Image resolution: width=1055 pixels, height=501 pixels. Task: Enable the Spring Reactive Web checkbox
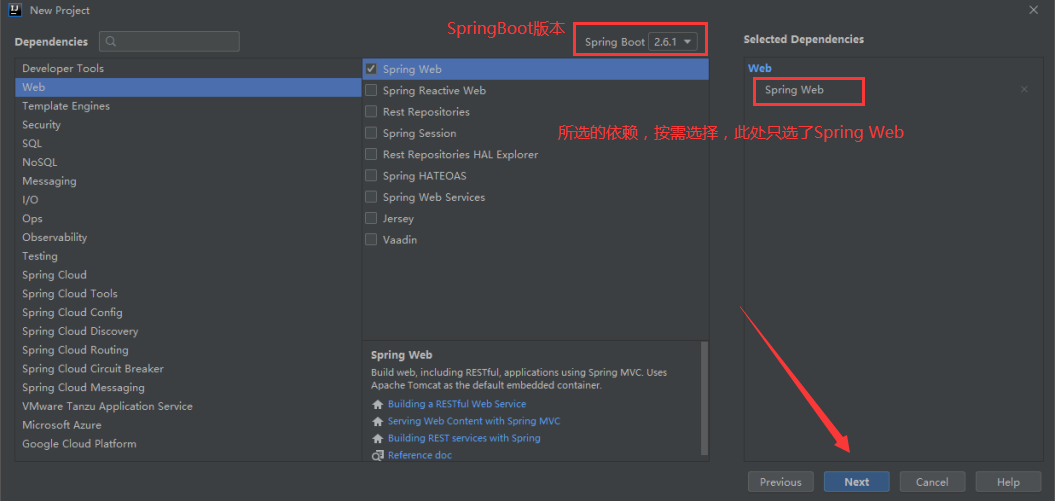point(371,90)
